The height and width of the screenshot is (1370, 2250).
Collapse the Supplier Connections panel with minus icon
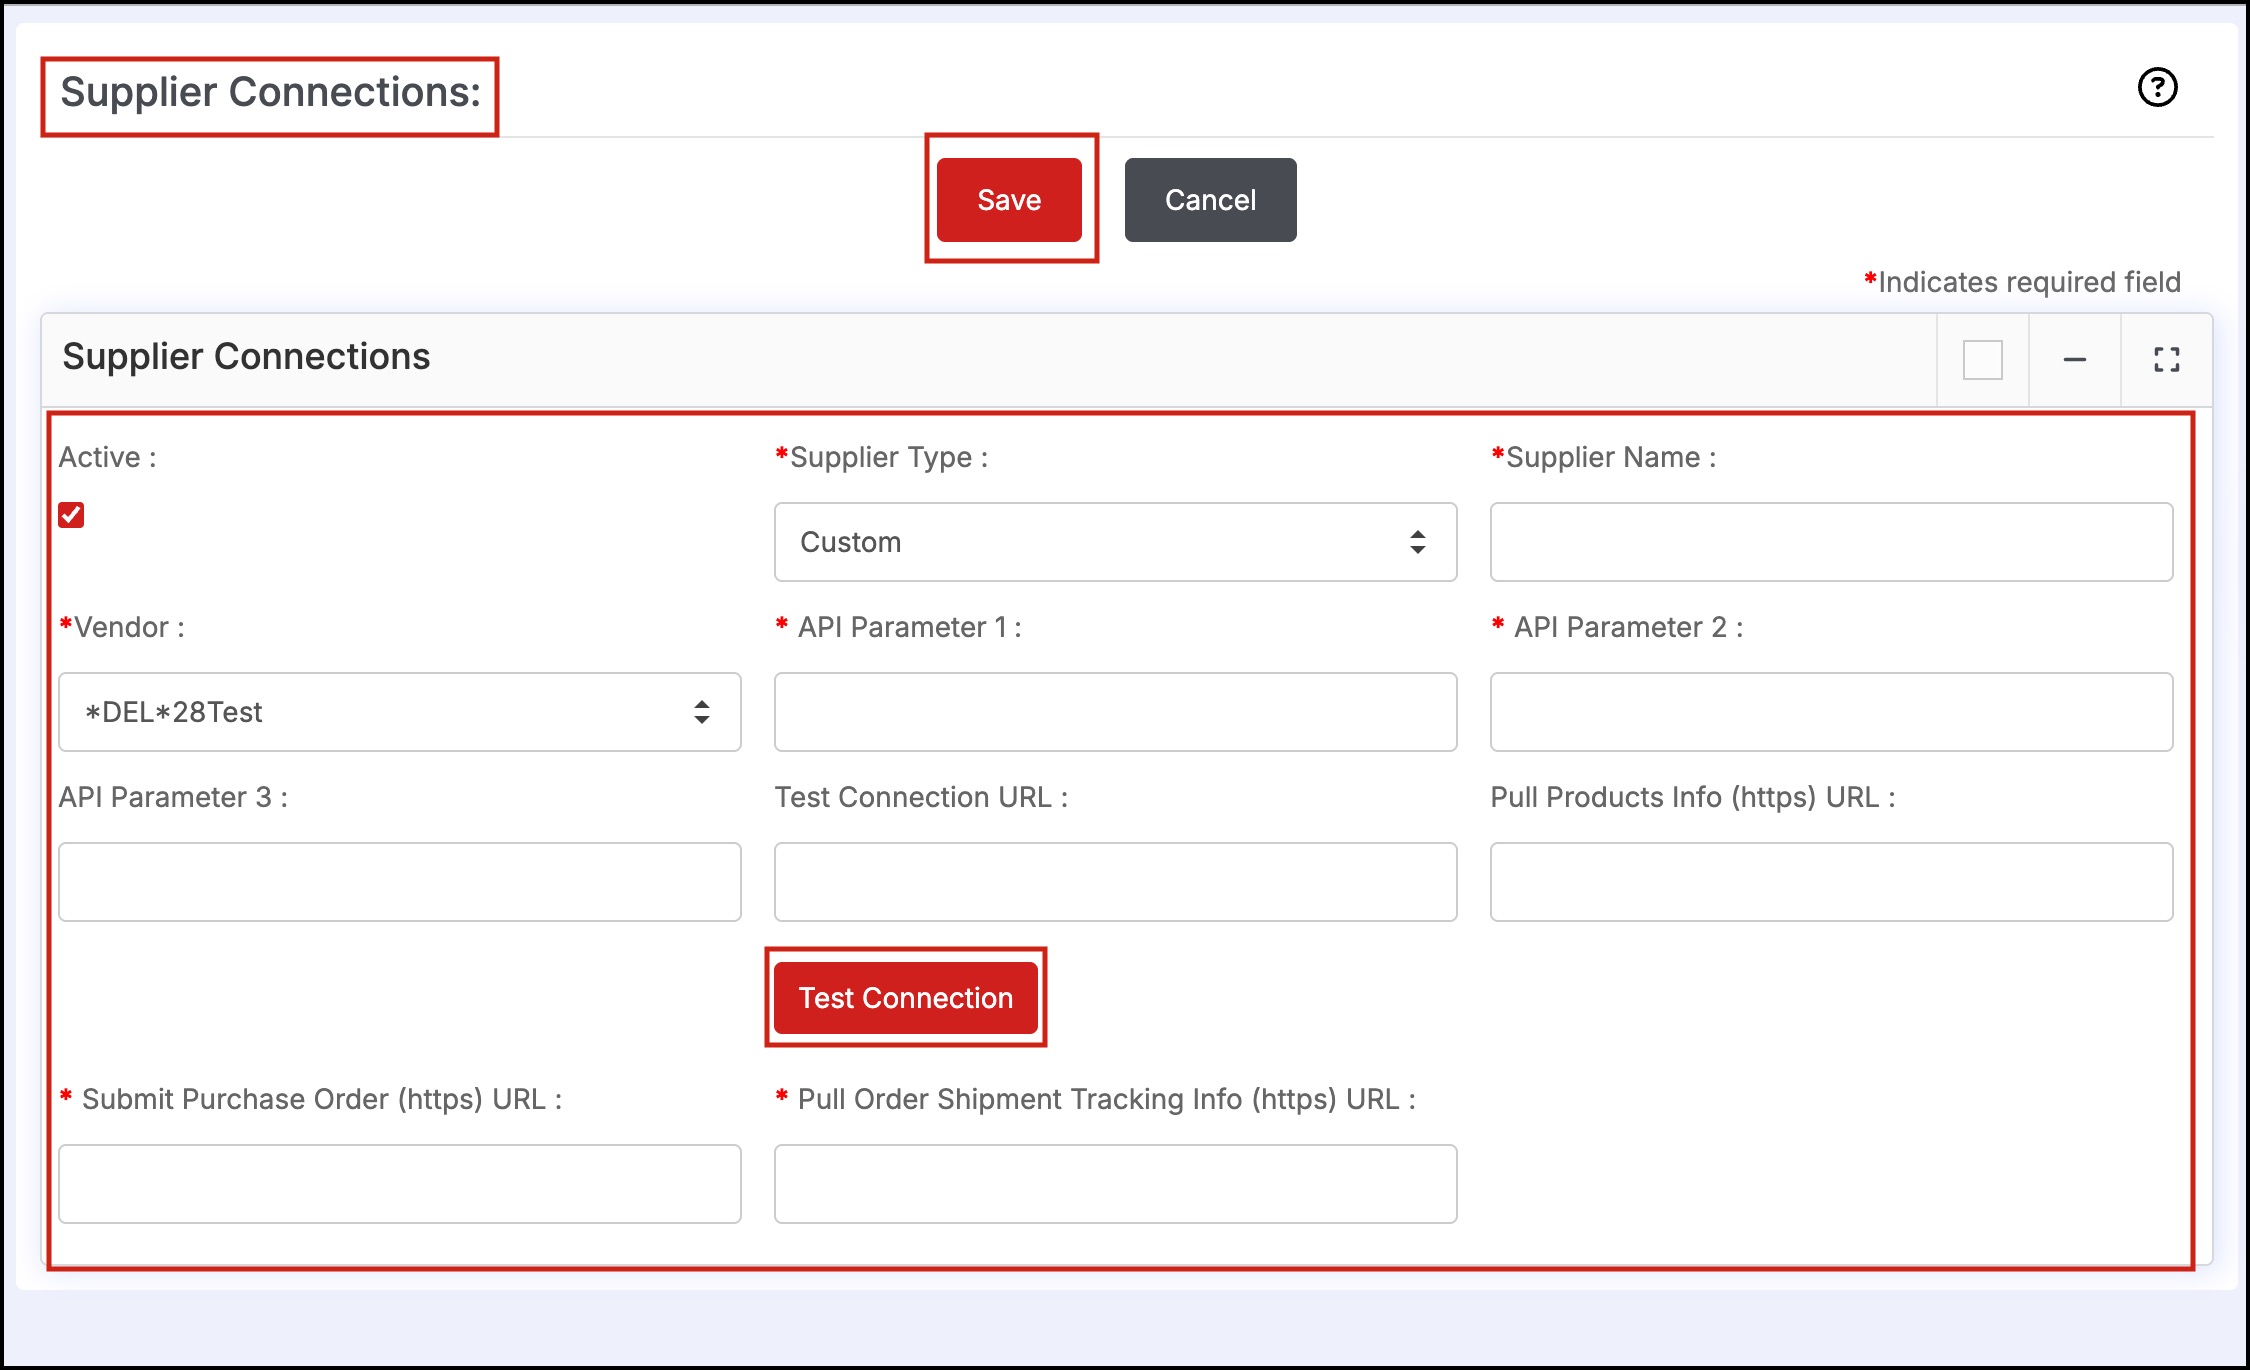pyautogui.click(x=2074, y=359)
